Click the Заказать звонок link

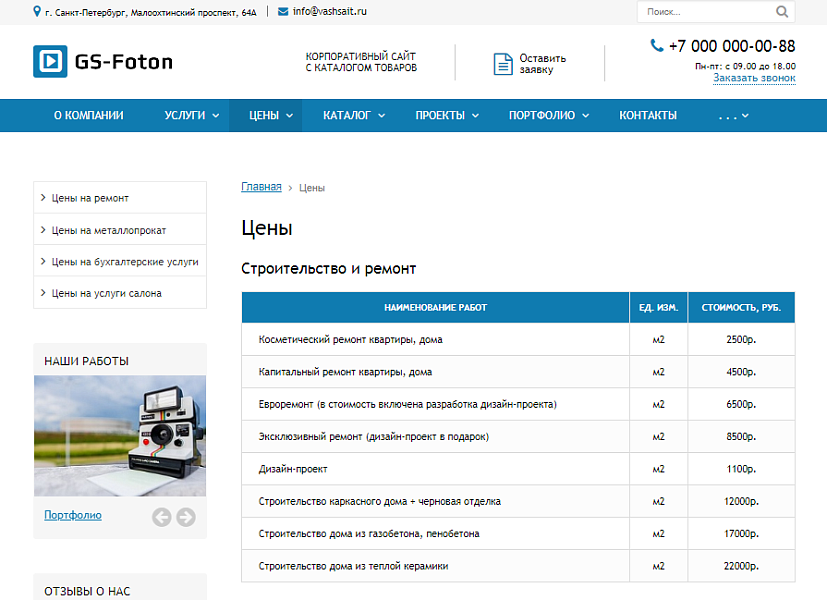[x=754, y=78]
